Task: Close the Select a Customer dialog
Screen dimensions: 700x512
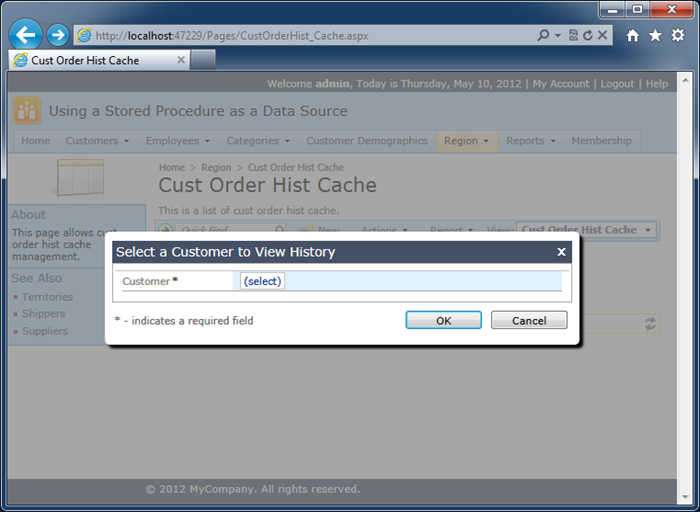Action: 561,252
